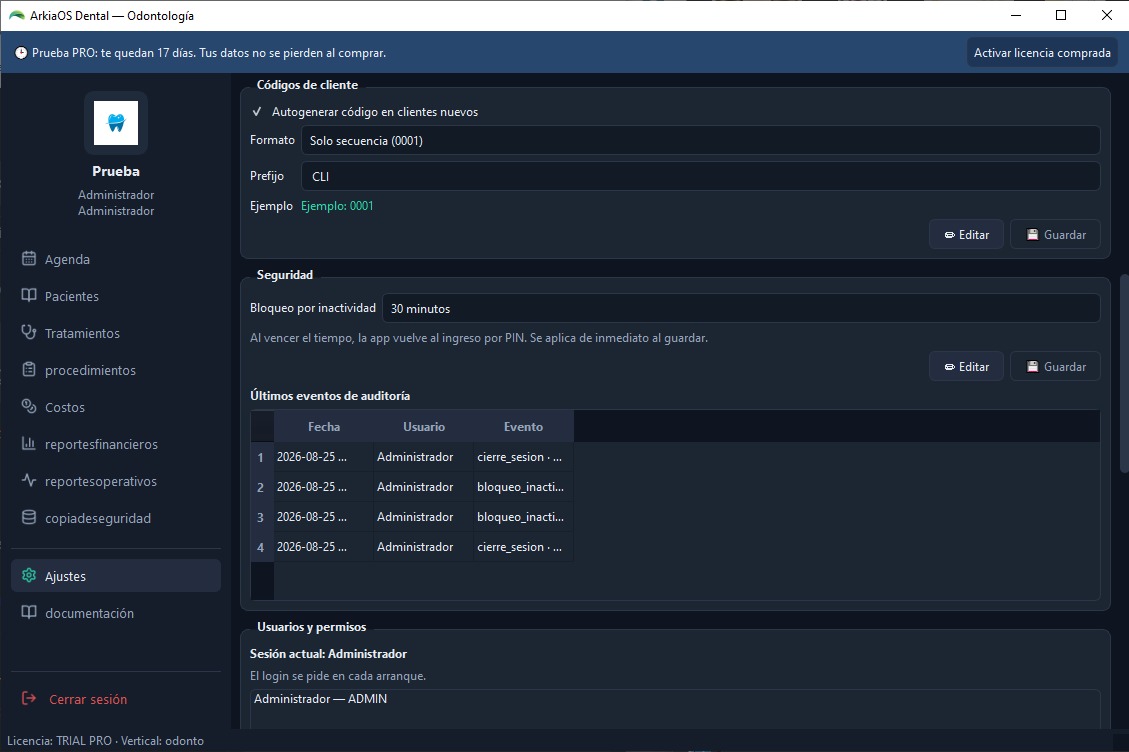Click the copiadeseguridad database icon
This screenshot has height=752, width=1129.
tap(29, 517)
